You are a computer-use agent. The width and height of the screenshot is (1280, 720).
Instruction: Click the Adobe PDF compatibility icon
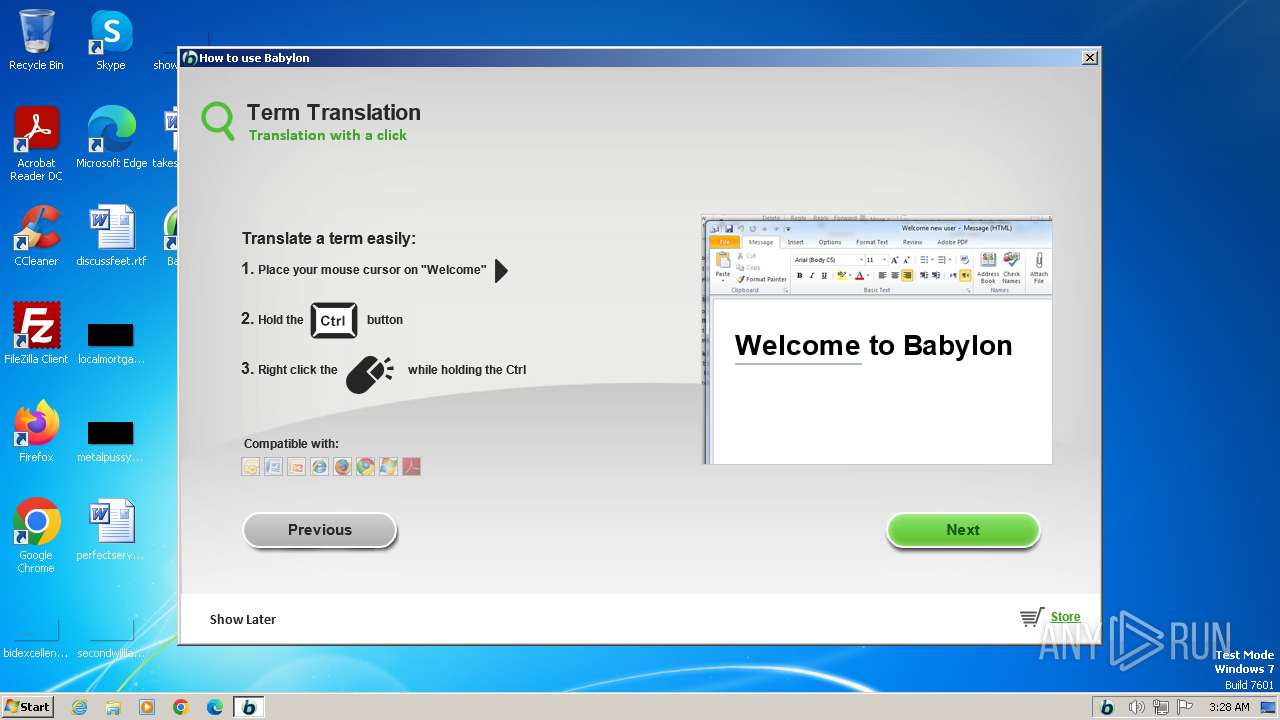click(x=412, y=466)
